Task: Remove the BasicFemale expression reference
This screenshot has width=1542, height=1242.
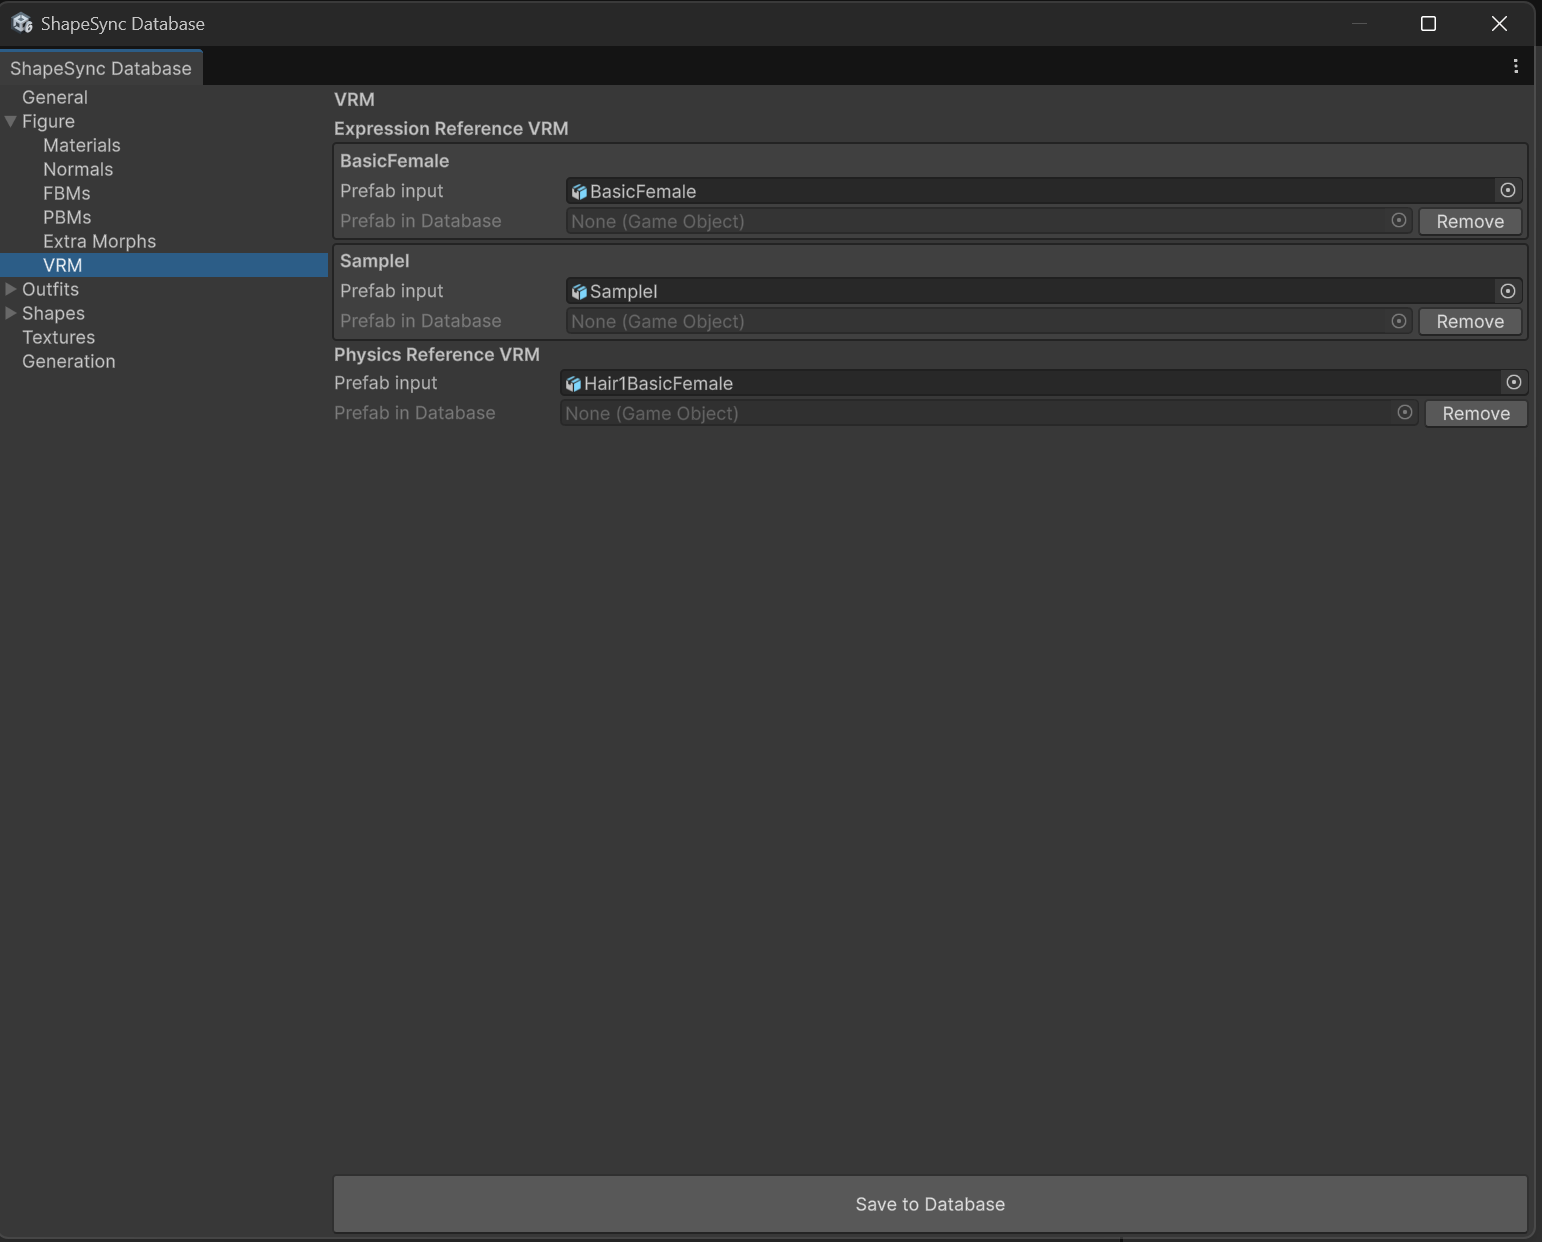Action: pyautogui.click(x=1470, y=221)
